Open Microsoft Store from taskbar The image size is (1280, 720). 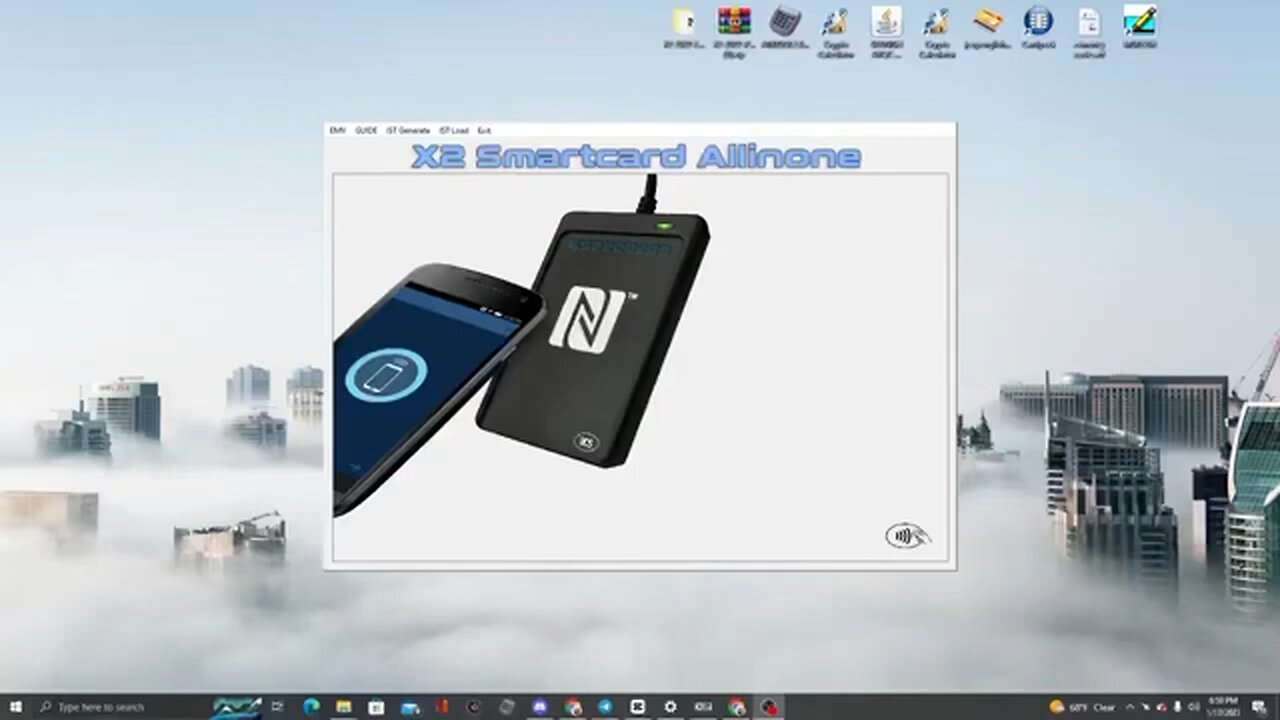click(376, 707)
